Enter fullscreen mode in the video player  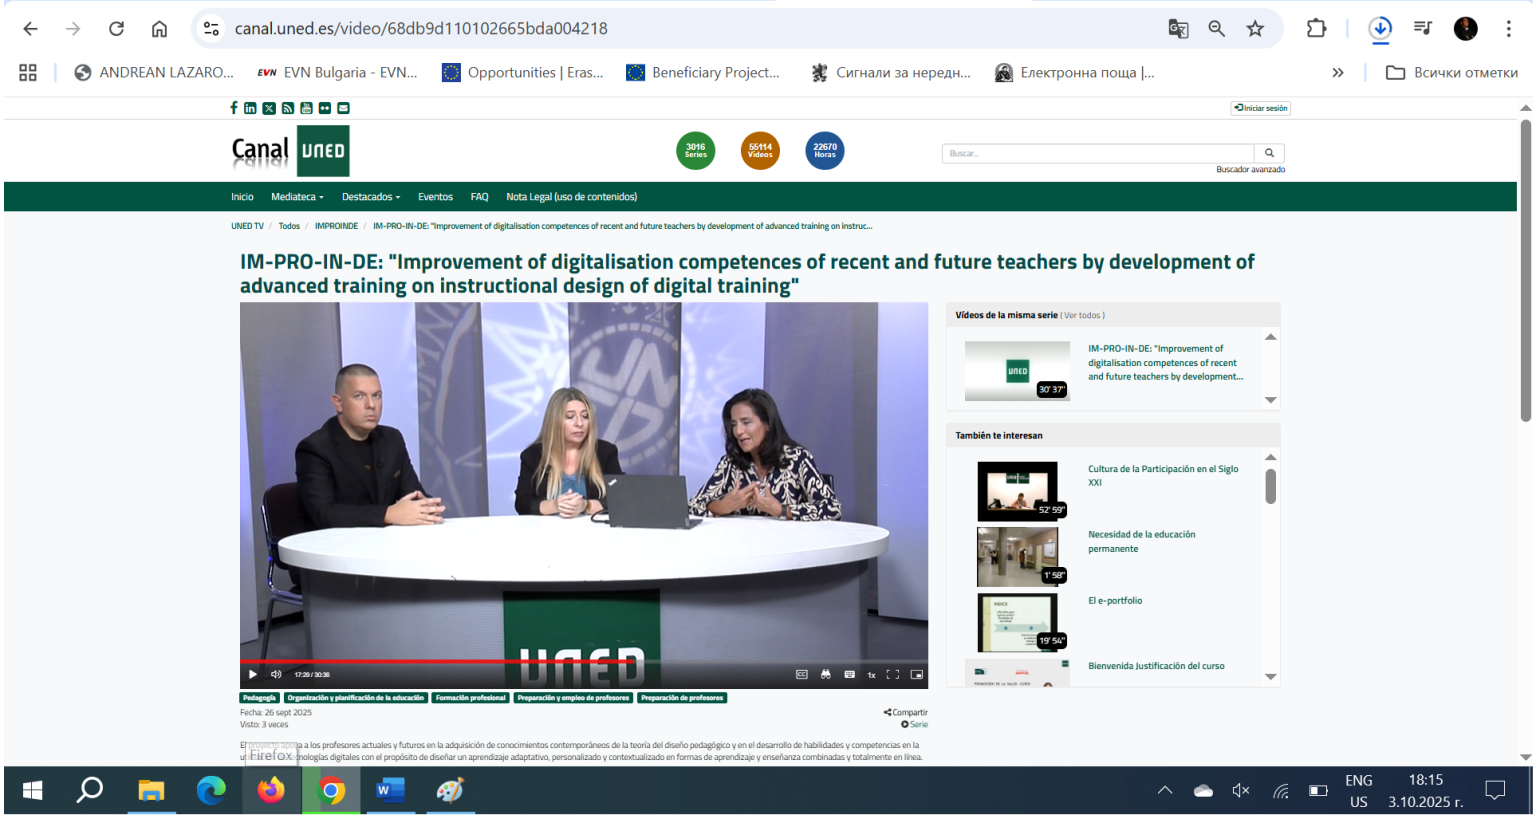893,674
